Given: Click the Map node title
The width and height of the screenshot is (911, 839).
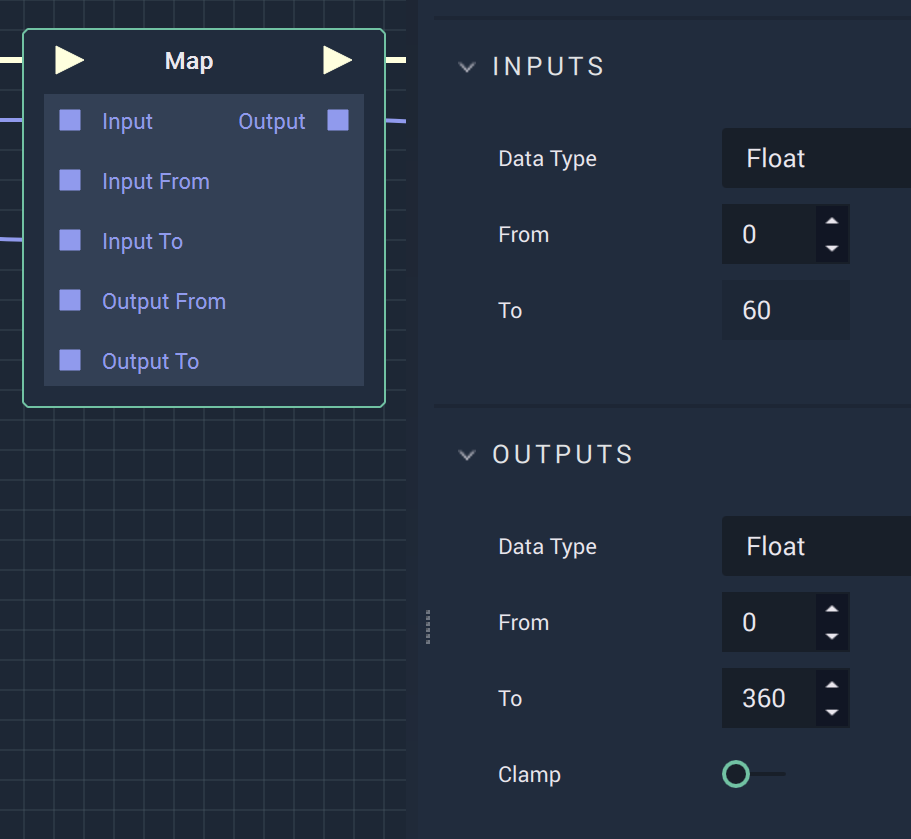Looking at the screenshot, I should coord(189,62).
